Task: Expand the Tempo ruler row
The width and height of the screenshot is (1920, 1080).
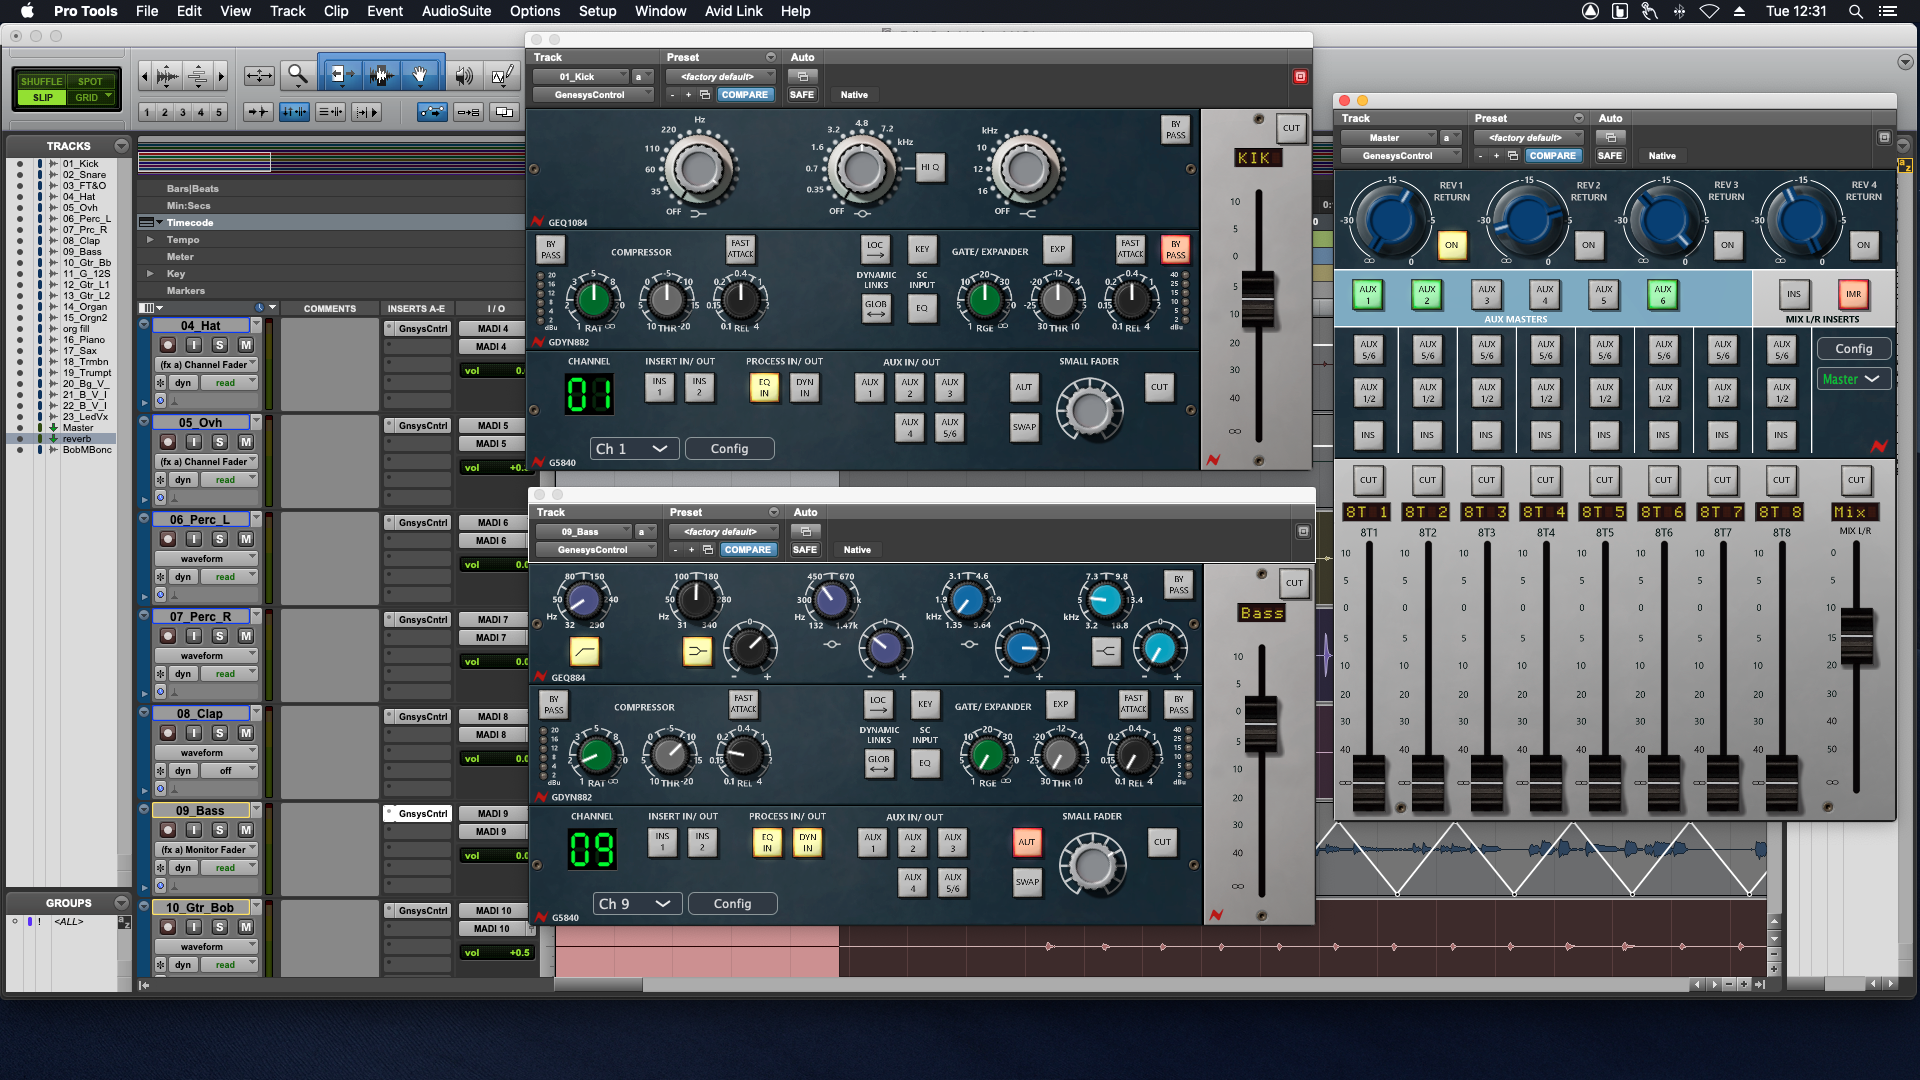Action: point(150,240)
